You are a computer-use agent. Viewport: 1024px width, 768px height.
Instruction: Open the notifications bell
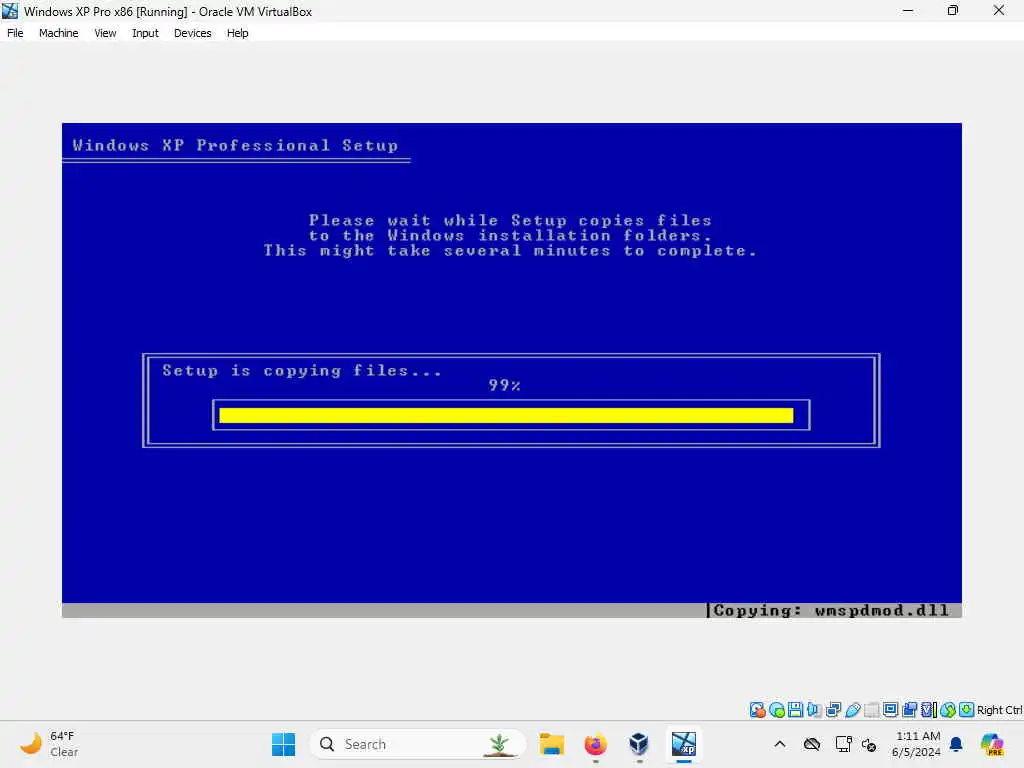pos(956,744)
